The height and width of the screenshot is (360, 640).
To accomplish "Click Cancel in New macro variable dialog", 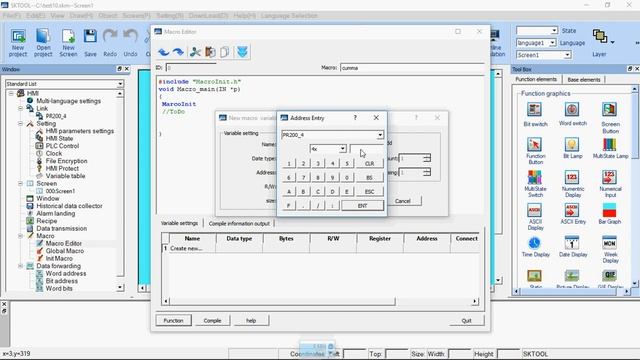I will (x=403, y=201).
